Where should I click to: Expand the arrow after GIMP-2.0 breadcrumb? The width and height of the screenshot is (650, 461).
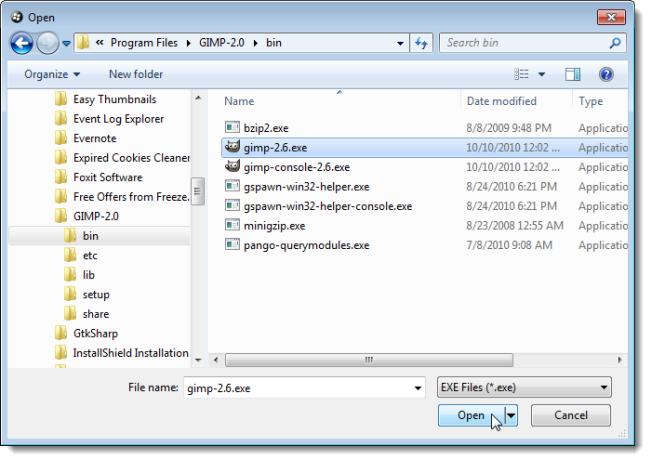tap(255, 43)
